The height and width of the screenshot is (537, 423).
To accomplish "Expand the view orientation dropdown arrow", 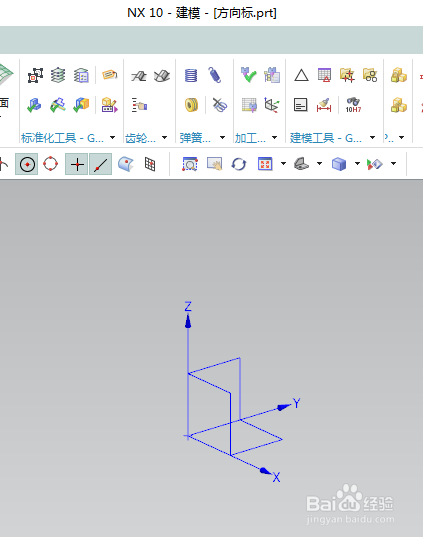I will [x=320, y=164].
